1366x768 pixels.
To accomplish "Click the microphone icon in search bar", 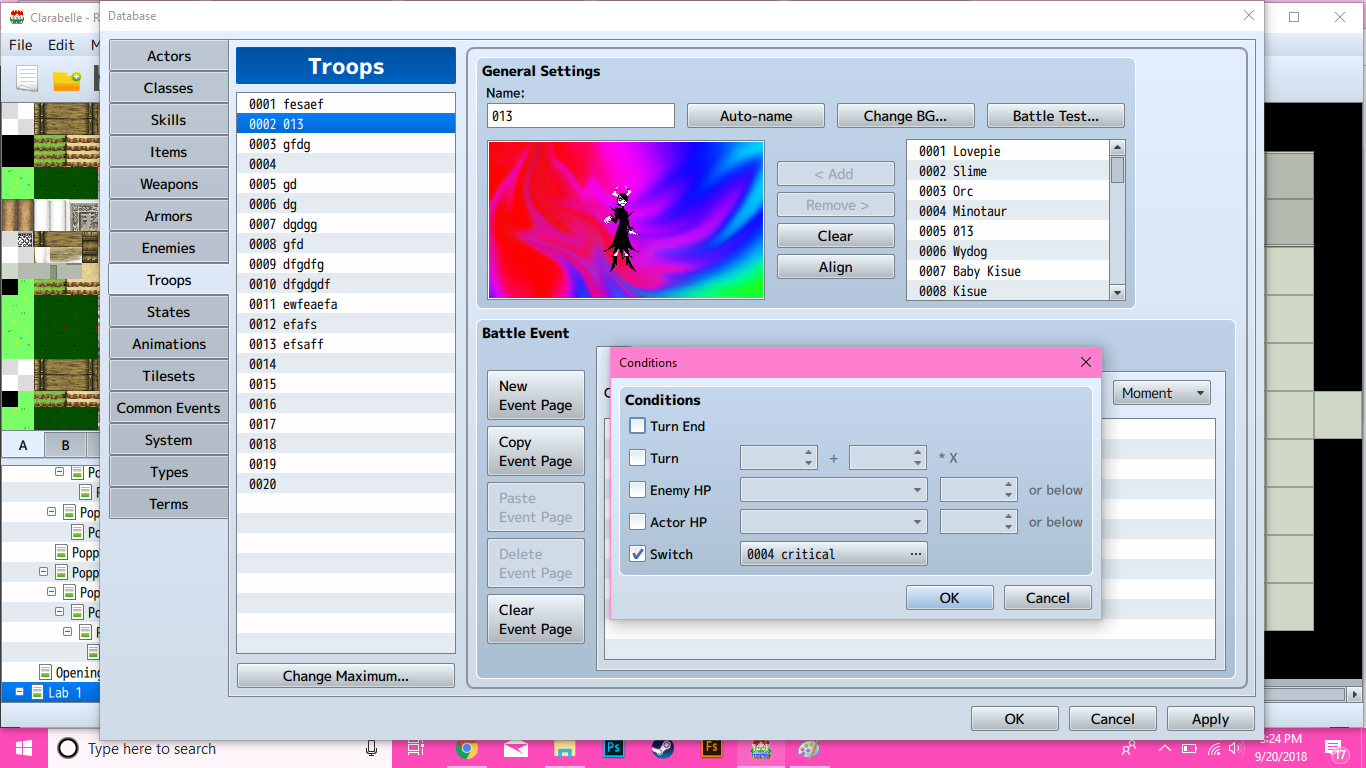I will click(x=371, y=748).
